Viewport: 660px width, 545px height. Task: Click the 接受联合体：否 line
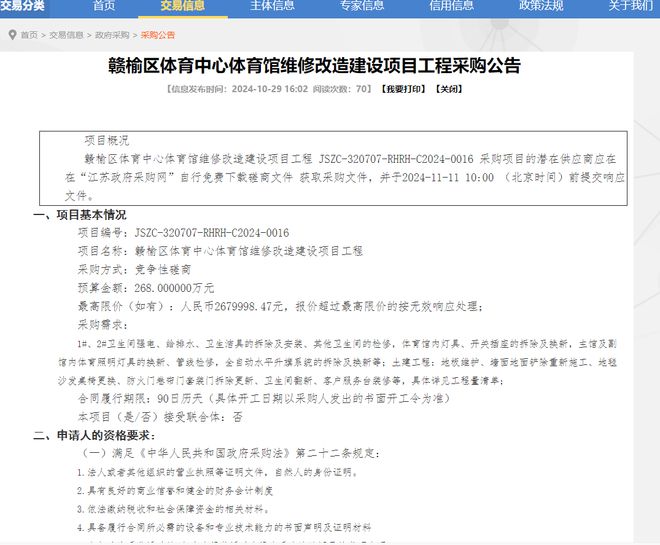160,417
